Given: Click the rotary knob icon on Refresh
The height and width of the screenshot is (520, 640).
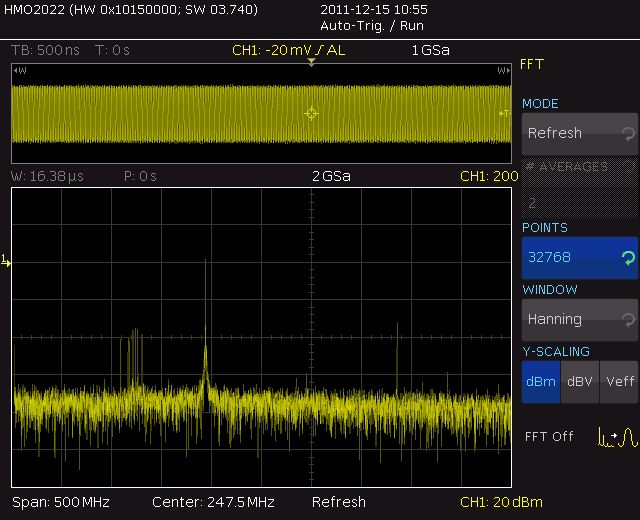Looking at the screenshot, I should [628, 134].
